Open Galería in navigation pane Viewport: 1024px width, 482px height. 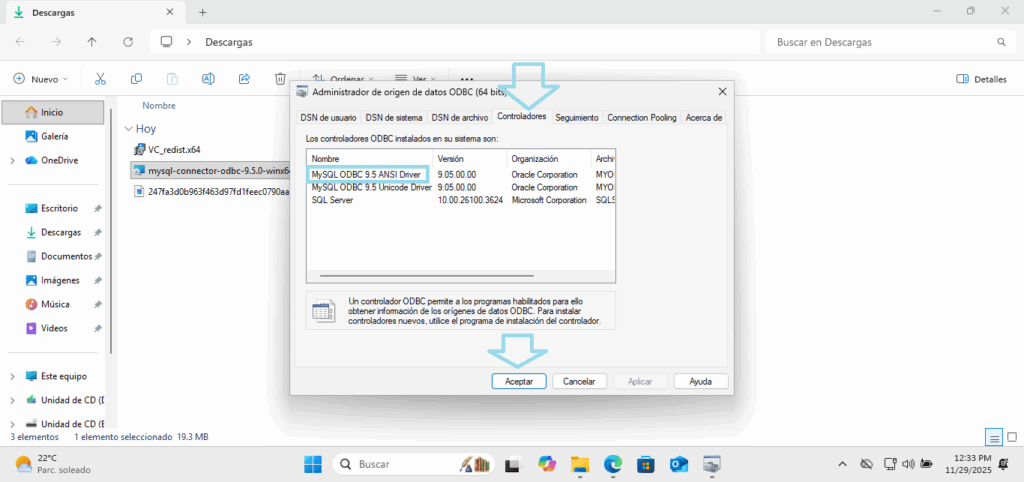(x=52, y=137)
